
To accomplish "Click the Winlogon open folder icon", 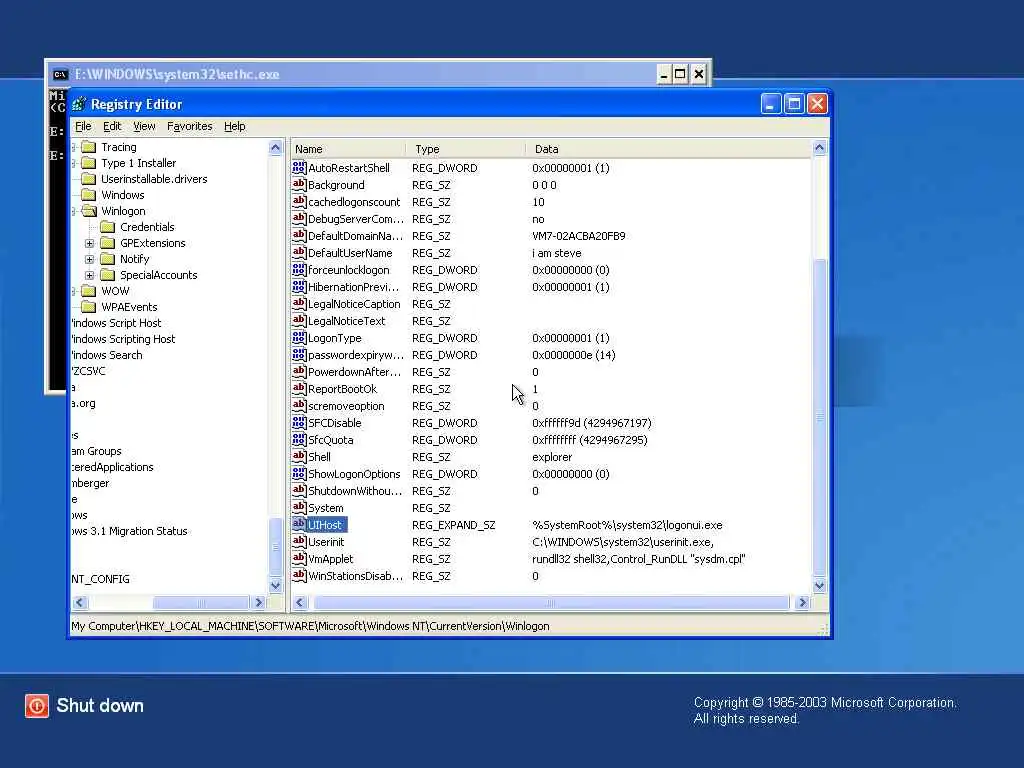I will click(x=89, y=211).
